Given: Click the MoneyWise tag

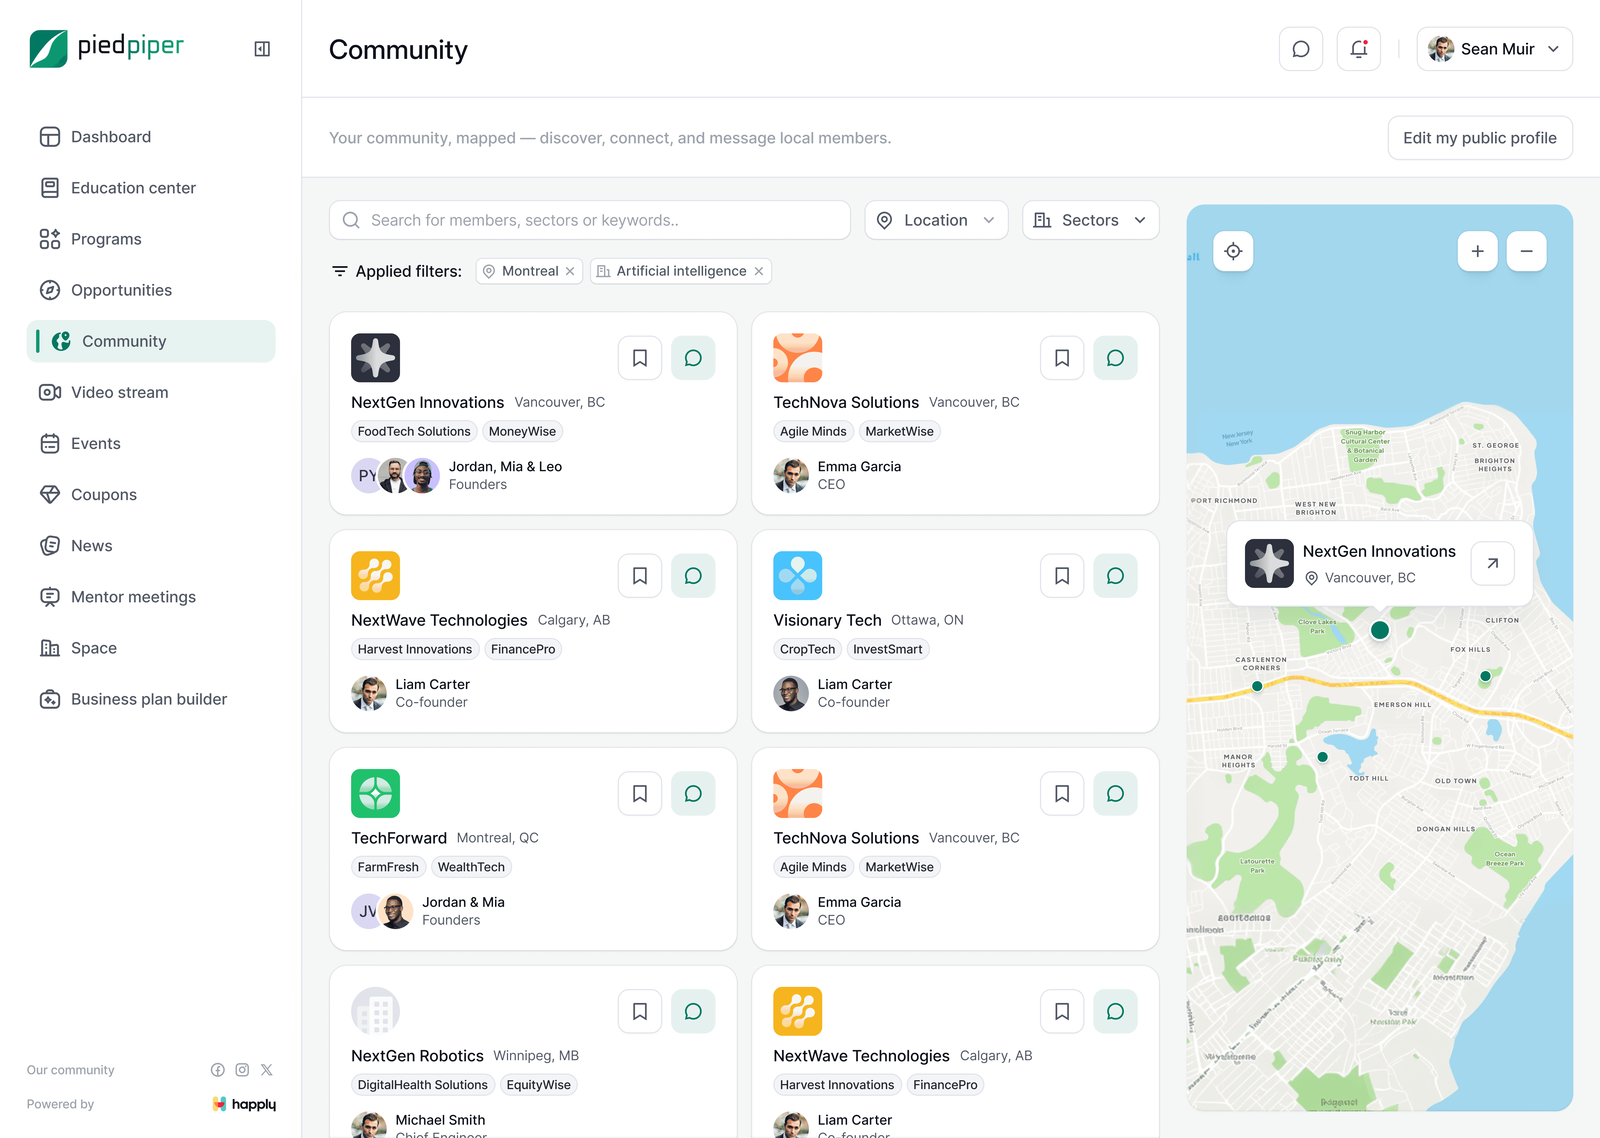Looking at the screenshot, I should click(x=522, y=432).
